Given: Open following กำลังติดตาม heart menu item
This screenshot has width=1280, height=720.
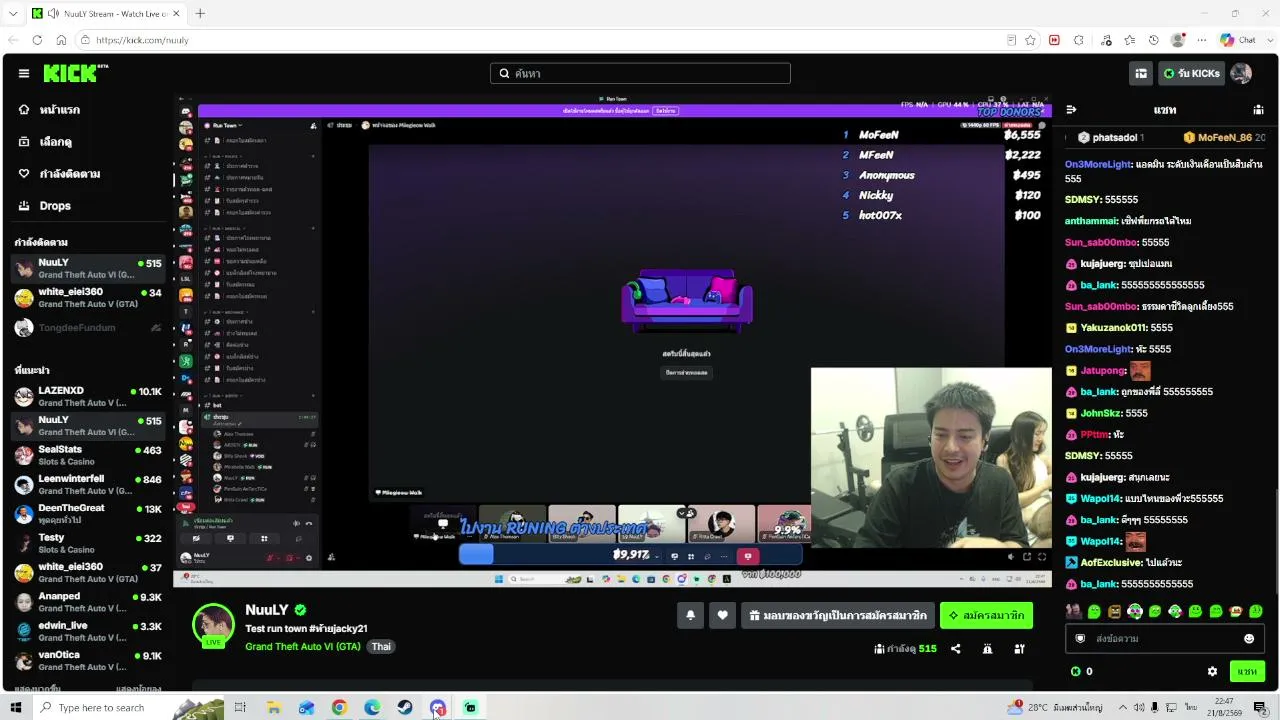Looking at the screenshot, I should tap(87, 174).
